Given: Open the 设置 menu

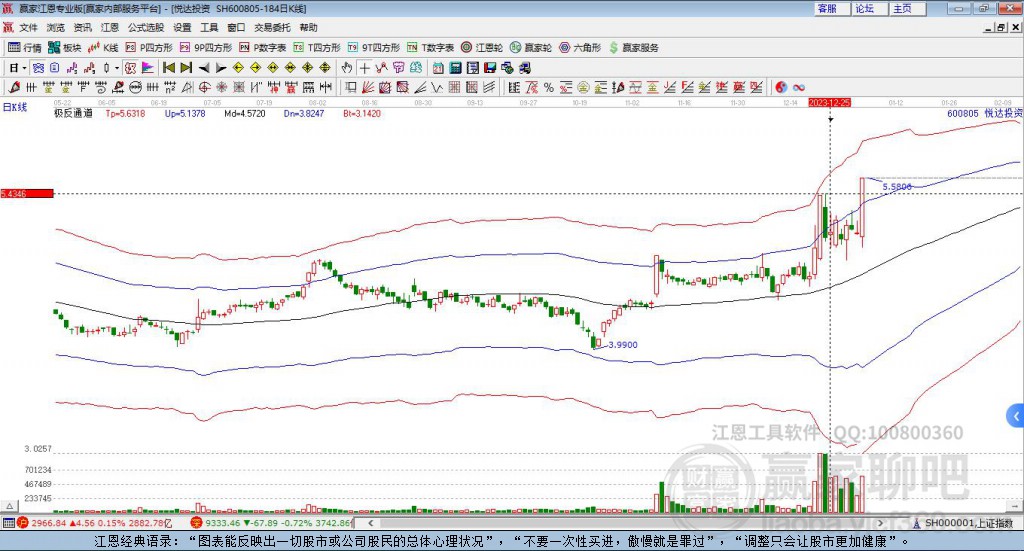Looking at the screenshot, I should [x=182, y=27].
